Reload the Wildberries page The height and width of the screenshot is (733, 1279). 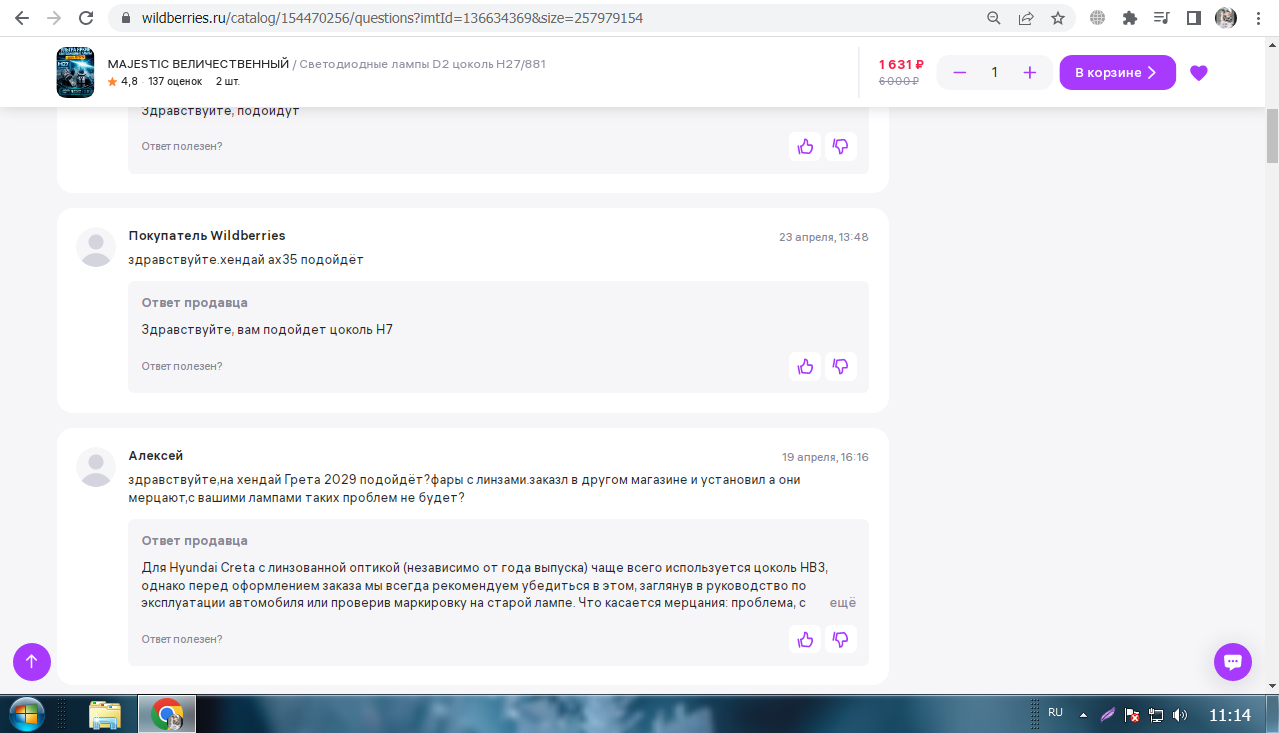[x=86, y=18]
